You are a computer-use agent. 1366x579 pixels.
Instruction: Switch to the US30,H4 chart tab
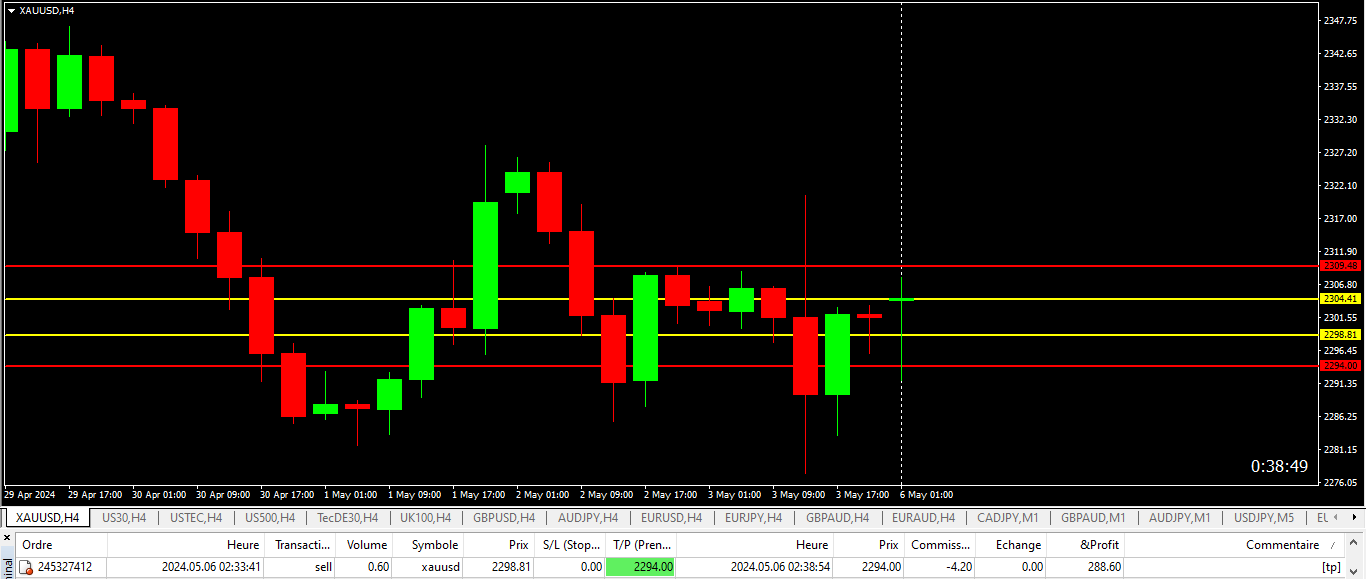(x=124, y=517)
